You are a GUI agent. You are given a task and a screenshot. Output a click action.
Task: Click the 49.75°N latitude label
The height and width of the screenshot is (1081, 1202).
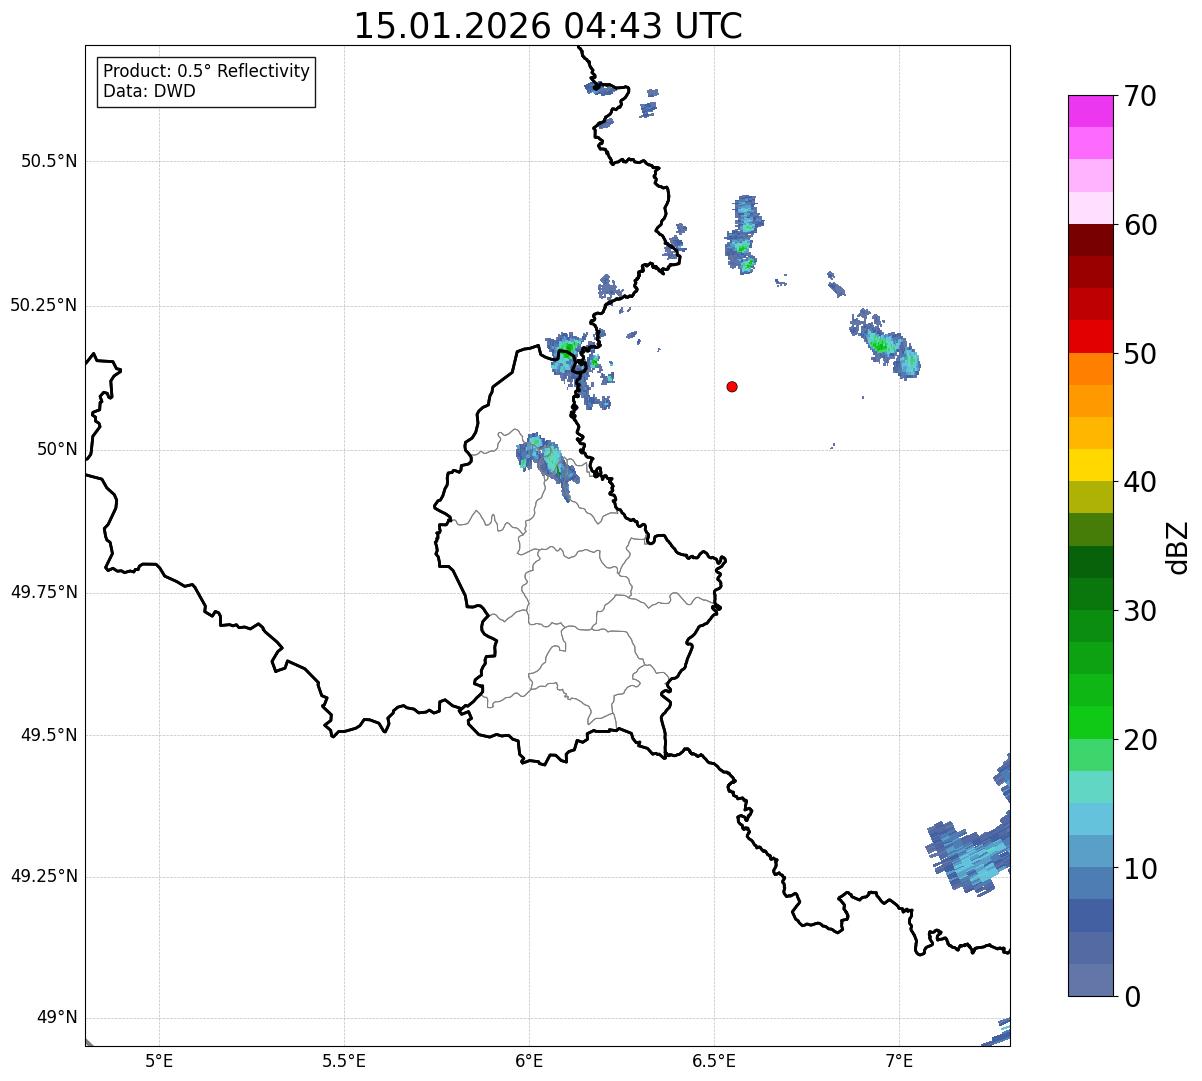pos(44,592)
